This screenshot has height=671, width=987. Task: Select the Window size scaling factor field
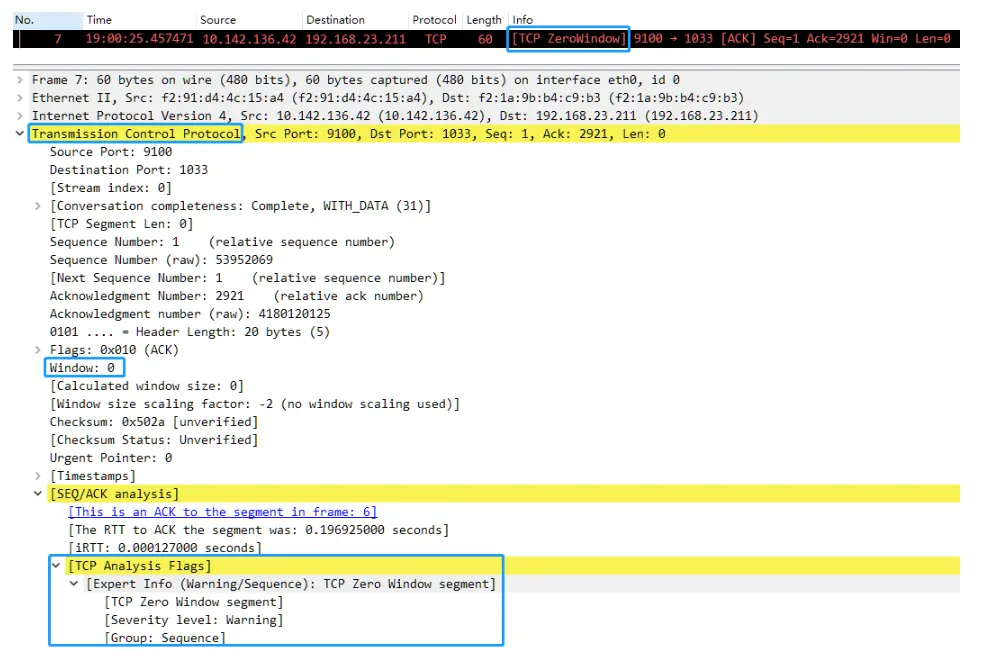(x=255, y=404)
